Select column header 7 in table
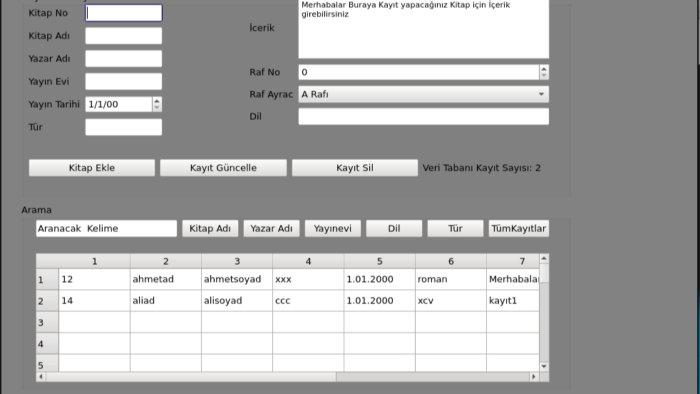The image size is (700, 394). tap(513, 261)
